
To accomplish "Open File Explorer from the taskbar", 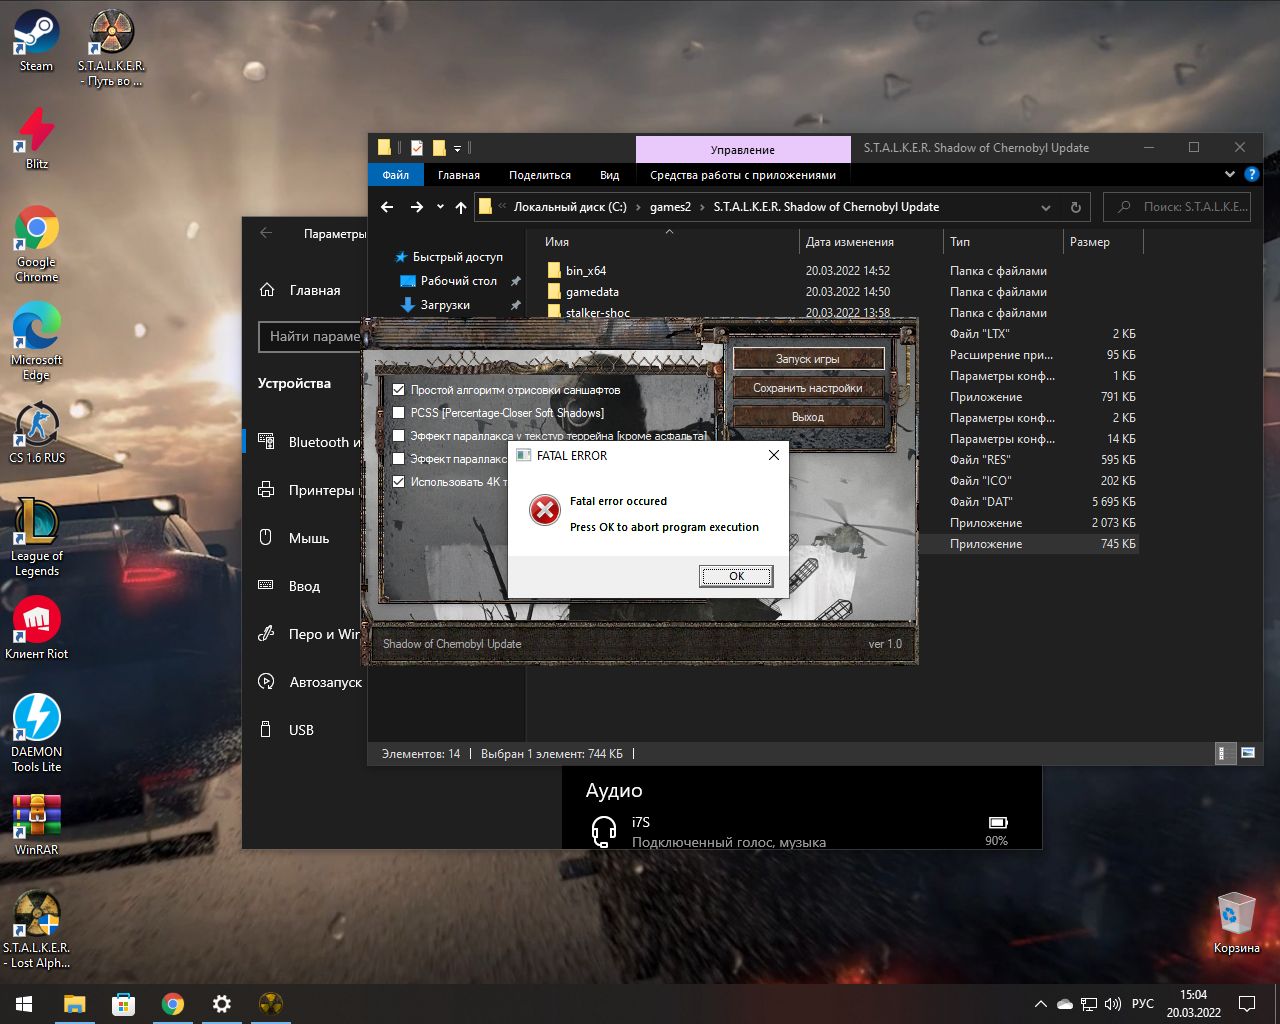I will 75,1003.
